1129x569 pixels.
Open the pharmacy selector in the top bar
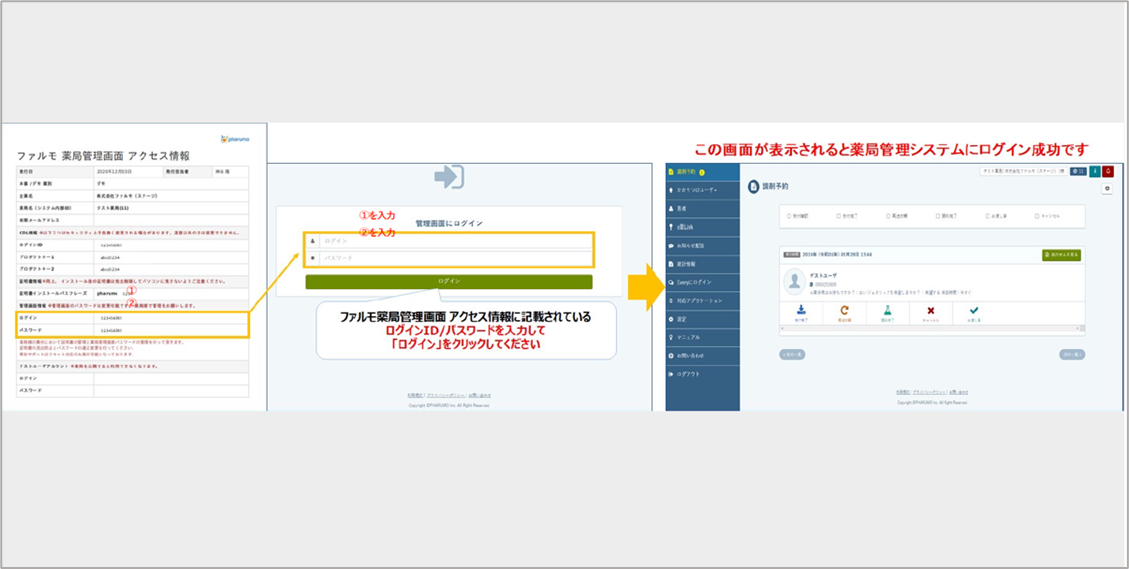tap(1023, 172)
